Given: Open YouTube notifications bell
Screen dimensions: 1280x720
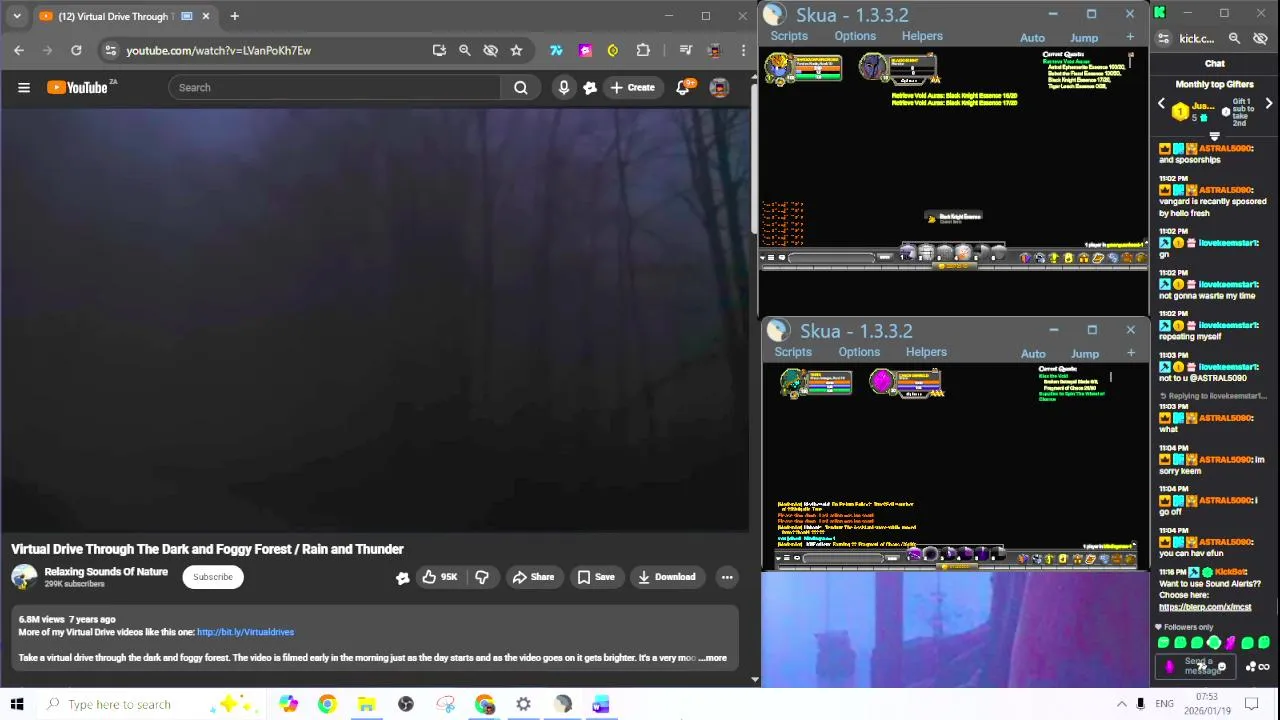Looking at the screenshot, I should tap(683, 88).
